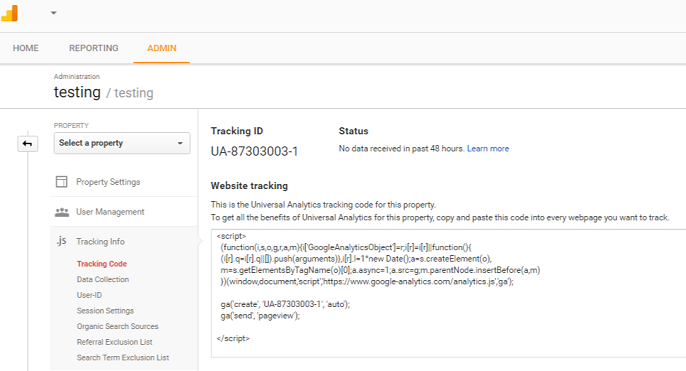Click the User Management people icon

[62, 212]
